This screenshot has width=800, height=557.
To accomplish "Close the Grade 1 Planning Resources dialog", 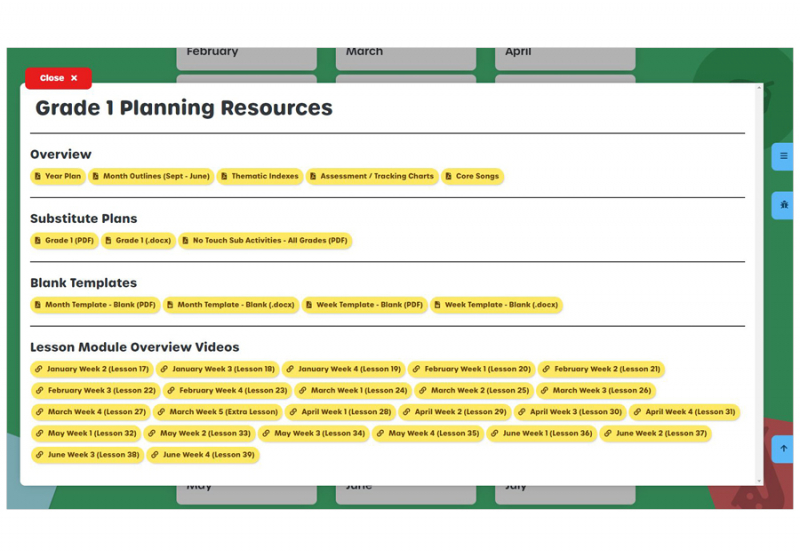I will (58, 78).
